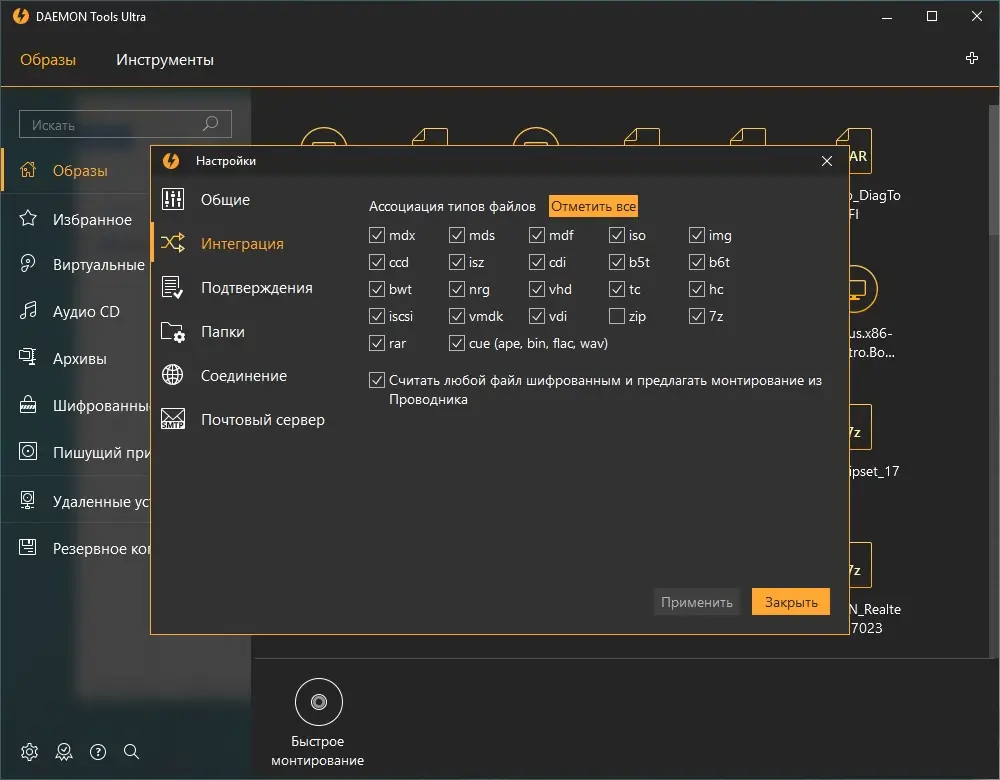This screenshot has width=1000, height=780.
Task: Click the Архивы icon in sidebar
Action: [x=28, y=357]
